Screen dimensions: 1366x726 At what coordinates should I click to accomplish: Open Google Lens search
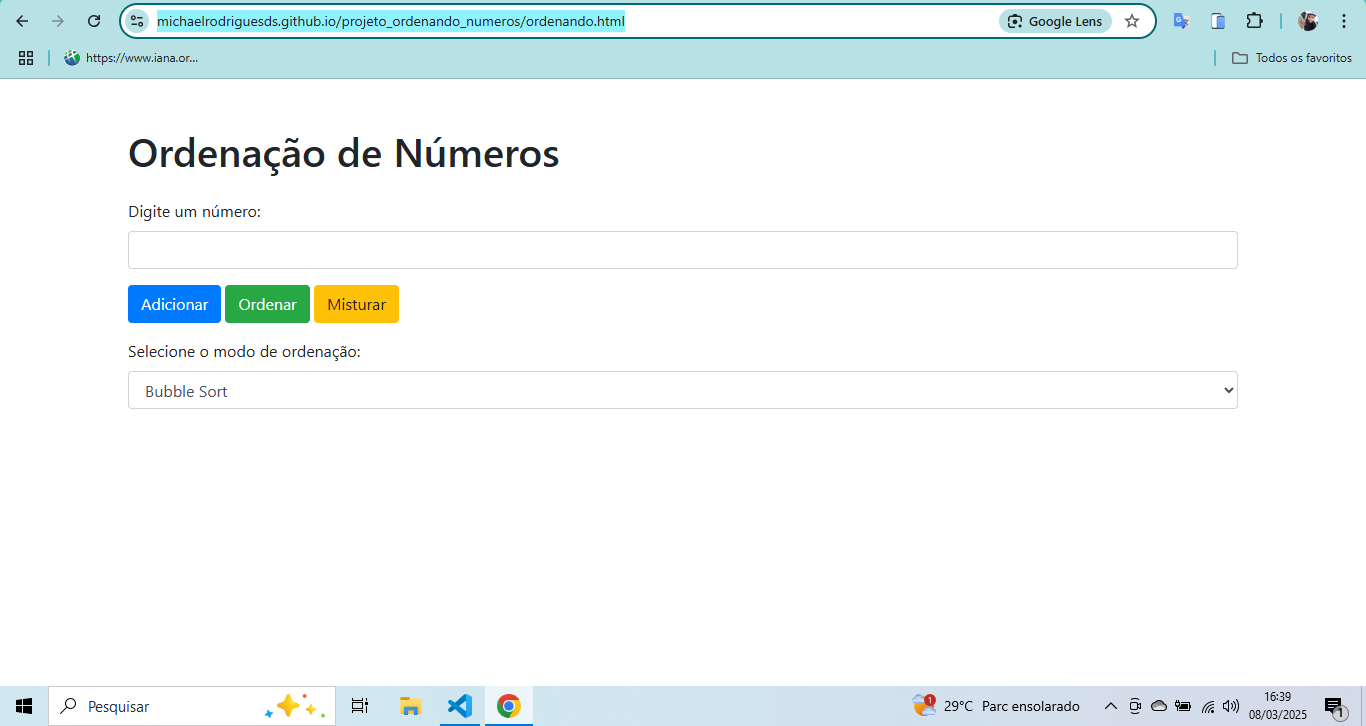point(1055,21)
